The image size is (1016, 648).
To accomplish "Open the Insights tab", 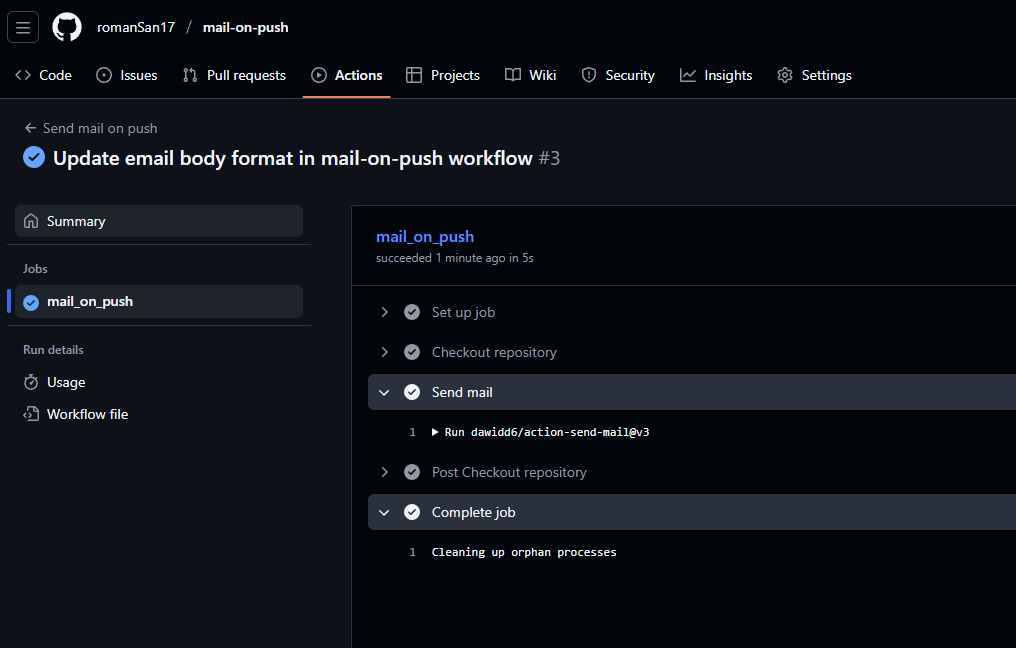I will click(716, 75).
